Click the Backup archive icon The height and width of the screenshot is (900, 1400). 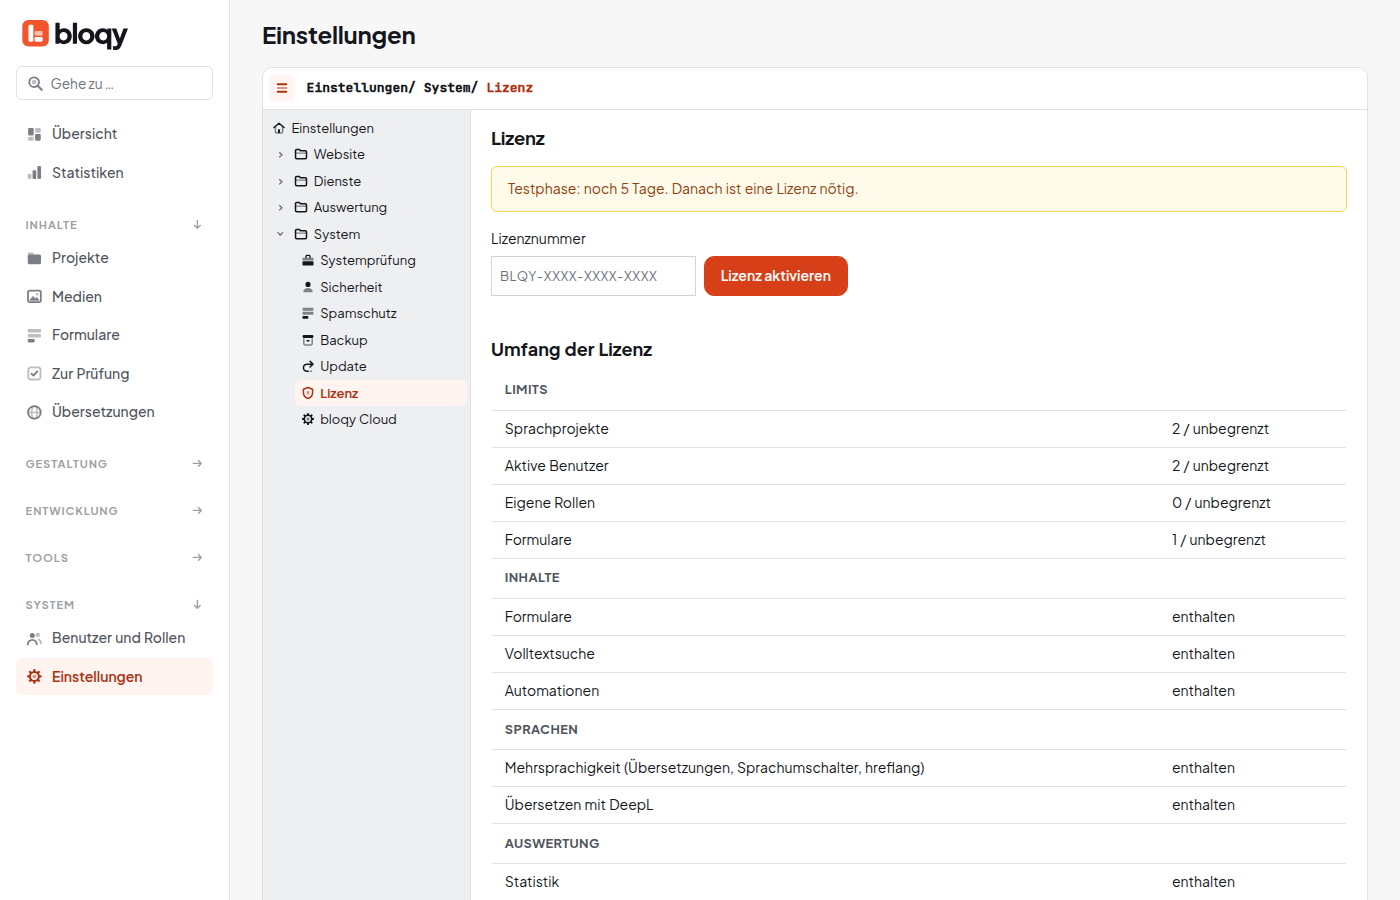308,340
